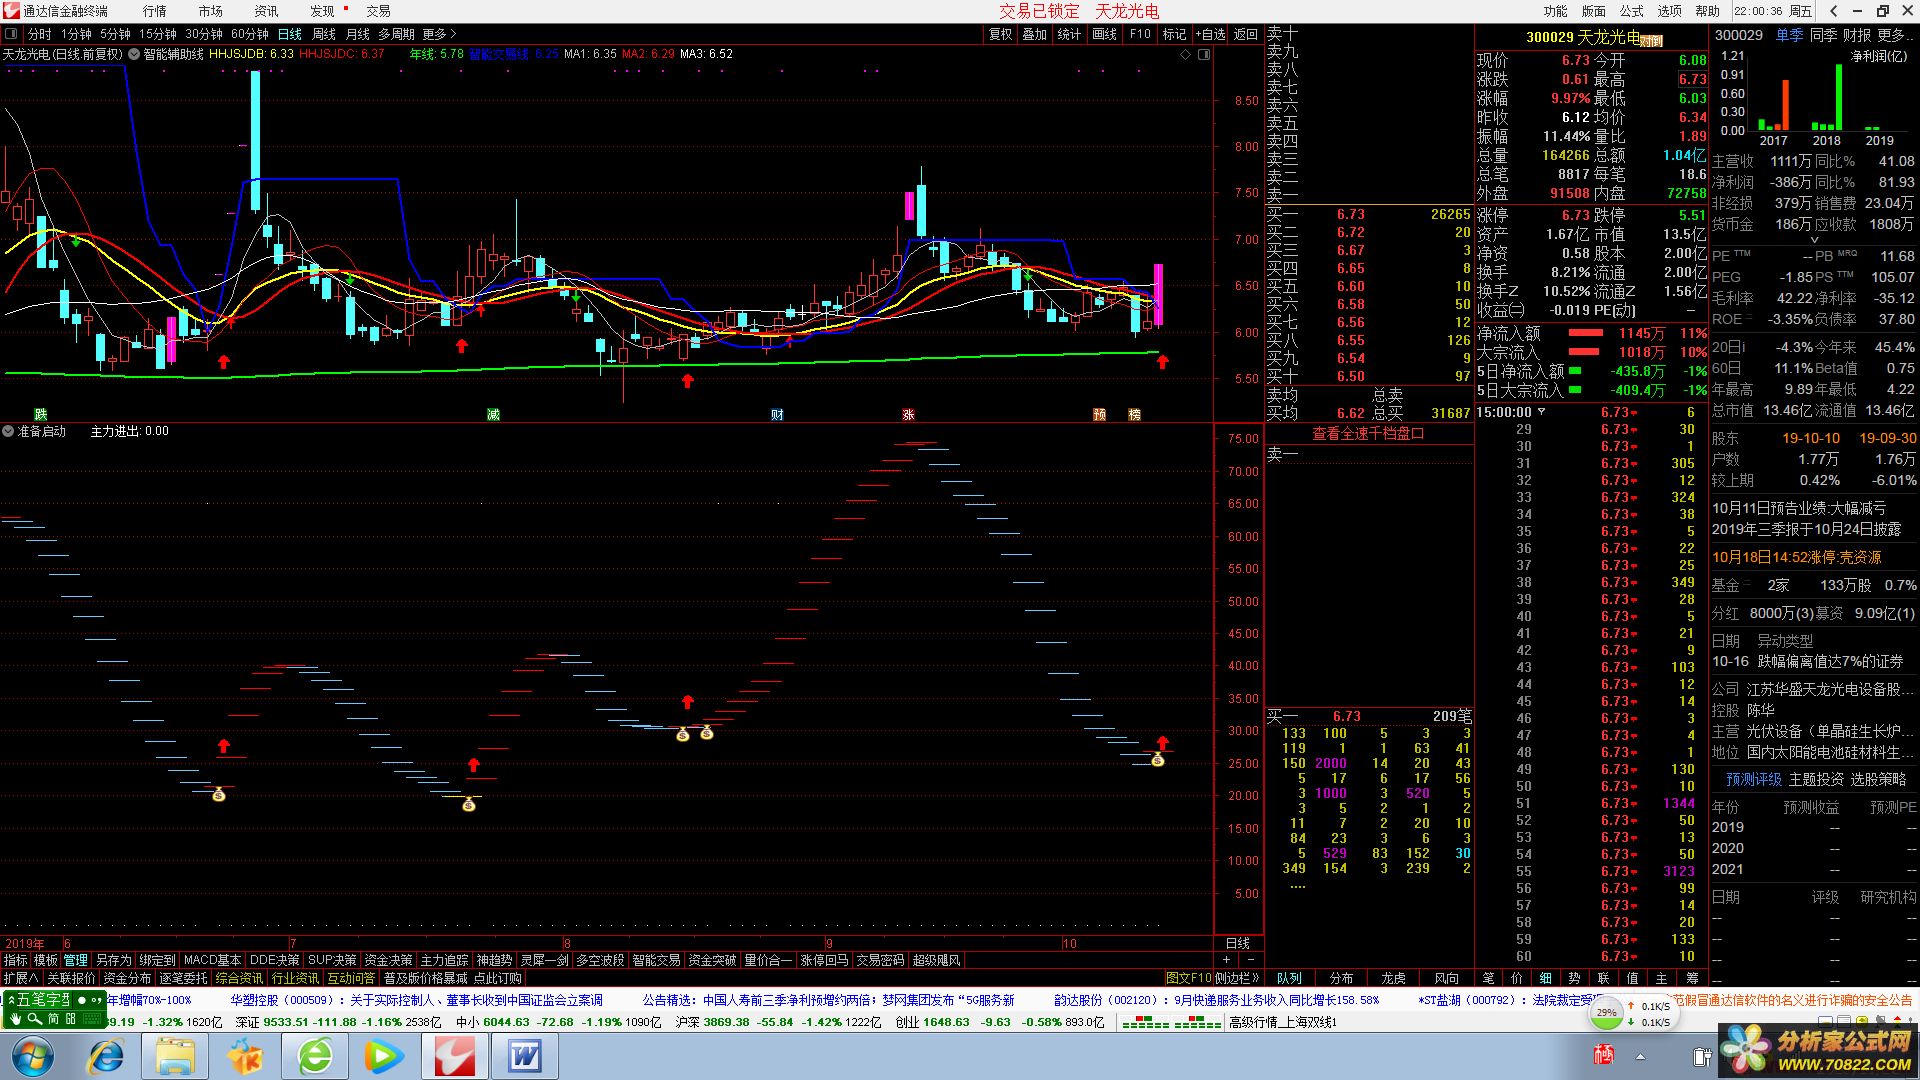This screenshot has height=1080, width=1920.
Task: Open the green media player taskbar icon
Action: (x=384, y=1056)
